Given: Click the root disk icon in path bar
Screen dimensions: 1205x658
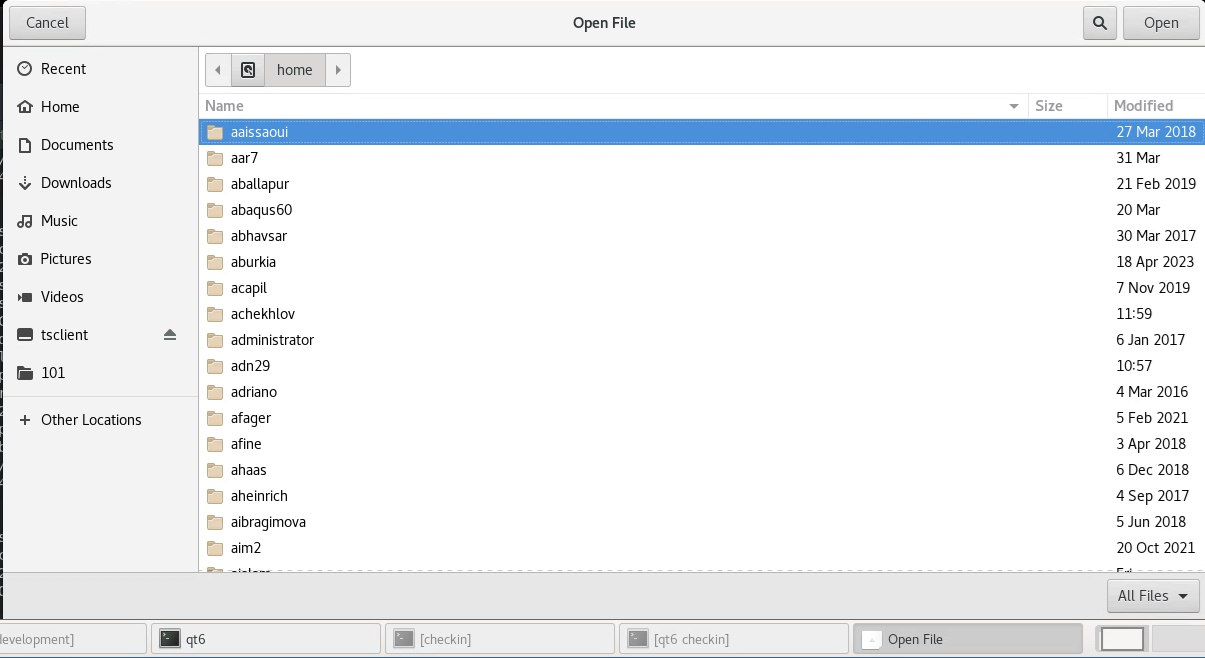Looking at the screenshot, I should pyautogui.click(x=248, y=70).
